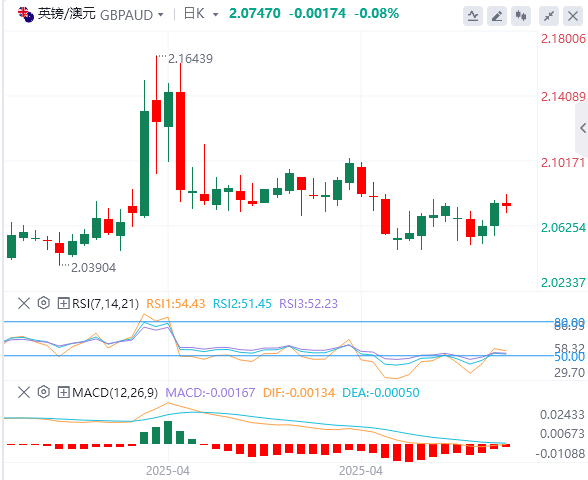This screenshot has height=480, width=588.
Task: Select the 2.16439 high price marker
Action: [x=190, y=59]
